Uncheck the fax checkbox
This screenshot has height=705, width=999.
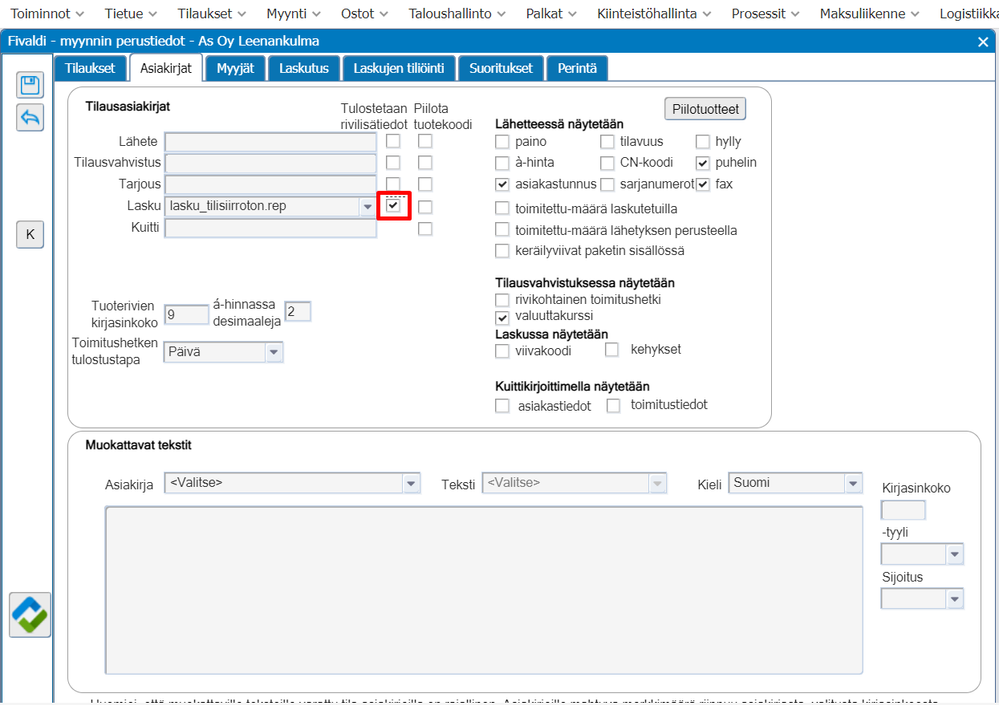coord(703,185)
